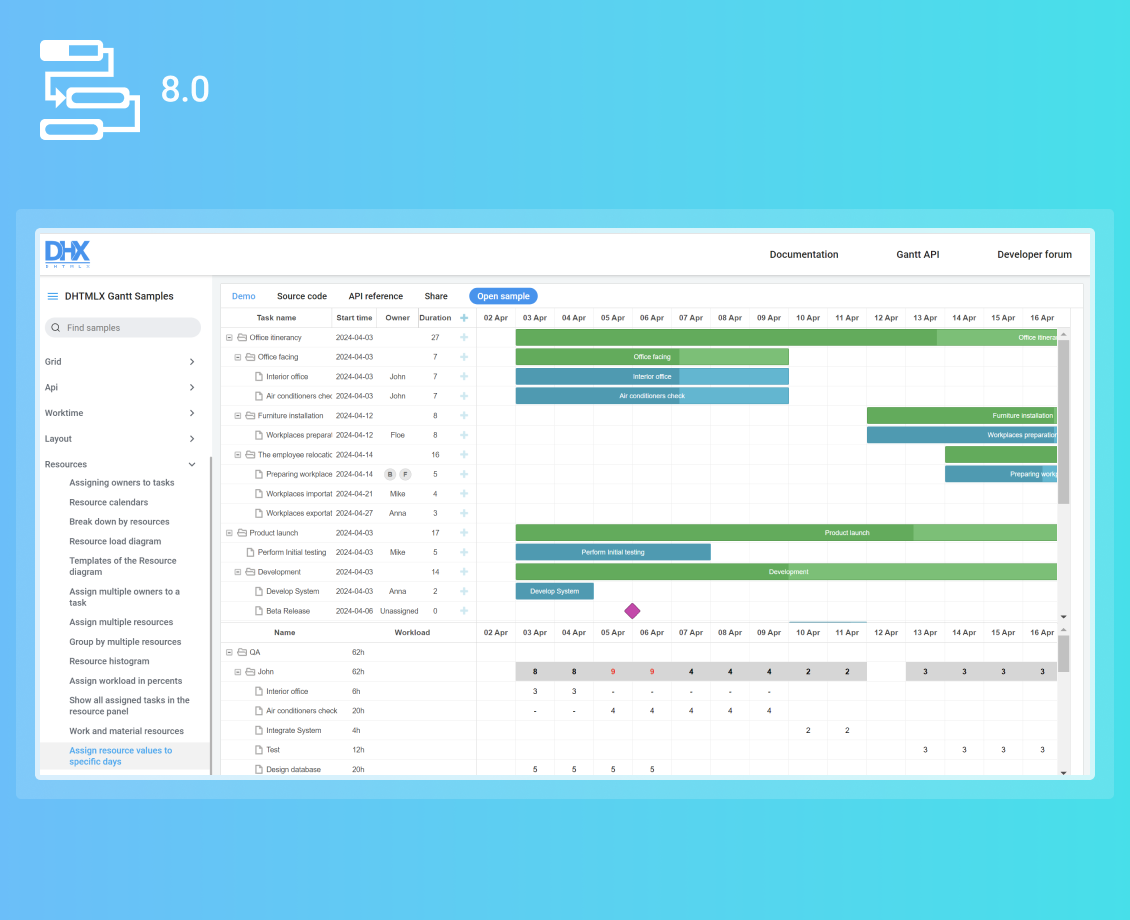Image resolution: width=1130 pixels, height=920 pixels.
Task: Add a subtask via plus icon on Office itinerancy
Action: pos(463,337)
